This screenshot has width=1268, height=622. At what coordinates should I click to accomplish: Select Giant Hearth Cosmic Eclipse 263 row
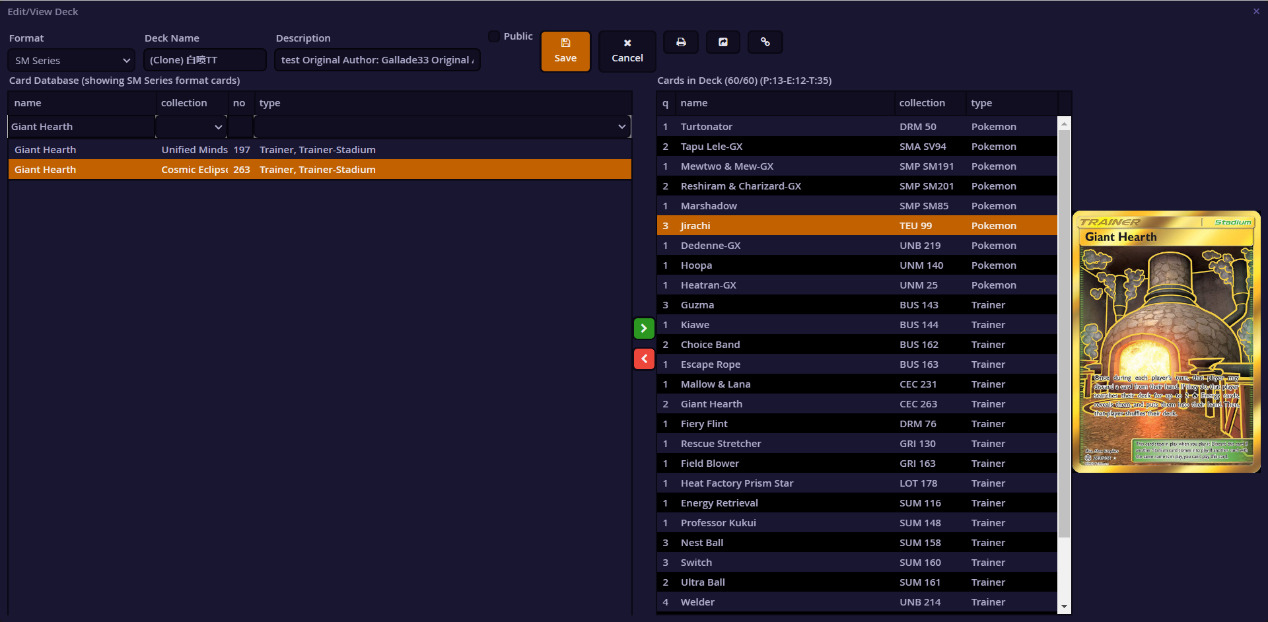[x=320, y=170]
